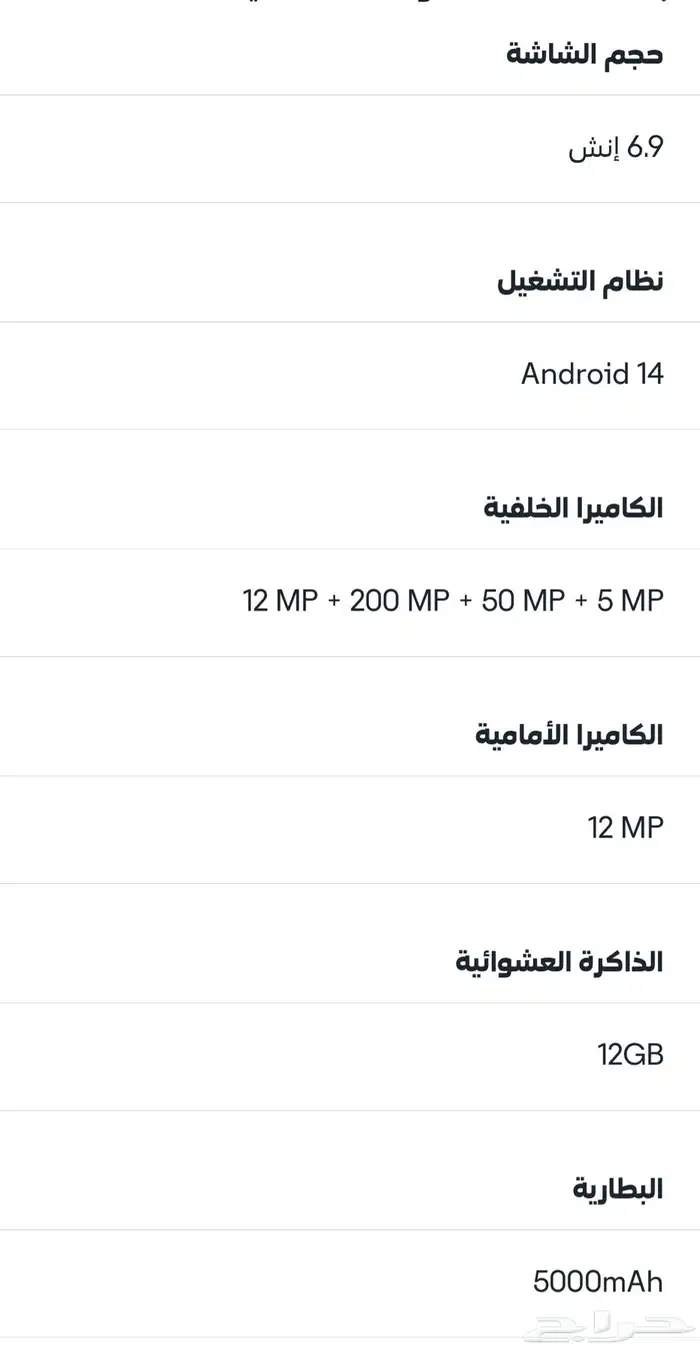Click plus sign between 200 MP and 50 MP
The width and height of the screenshot is (700, 1352).
(x=466, y=601)
